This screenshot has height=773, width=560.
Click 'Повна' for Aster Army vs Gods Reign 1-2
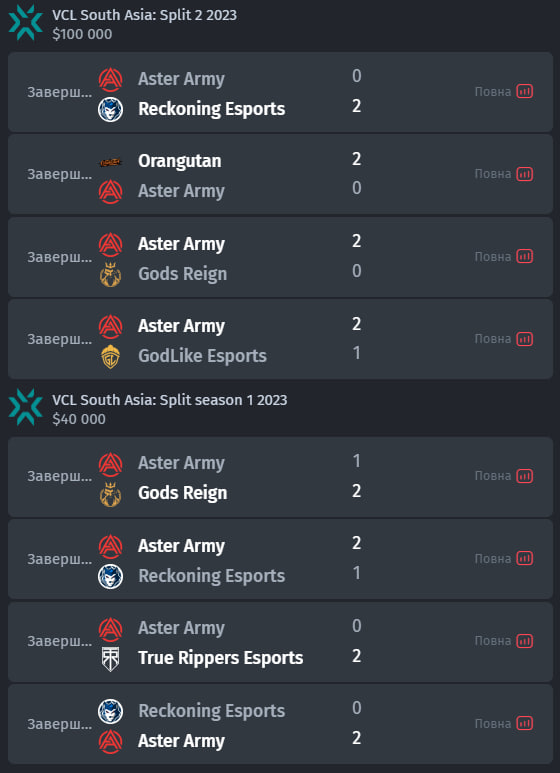tap(492, 476)
